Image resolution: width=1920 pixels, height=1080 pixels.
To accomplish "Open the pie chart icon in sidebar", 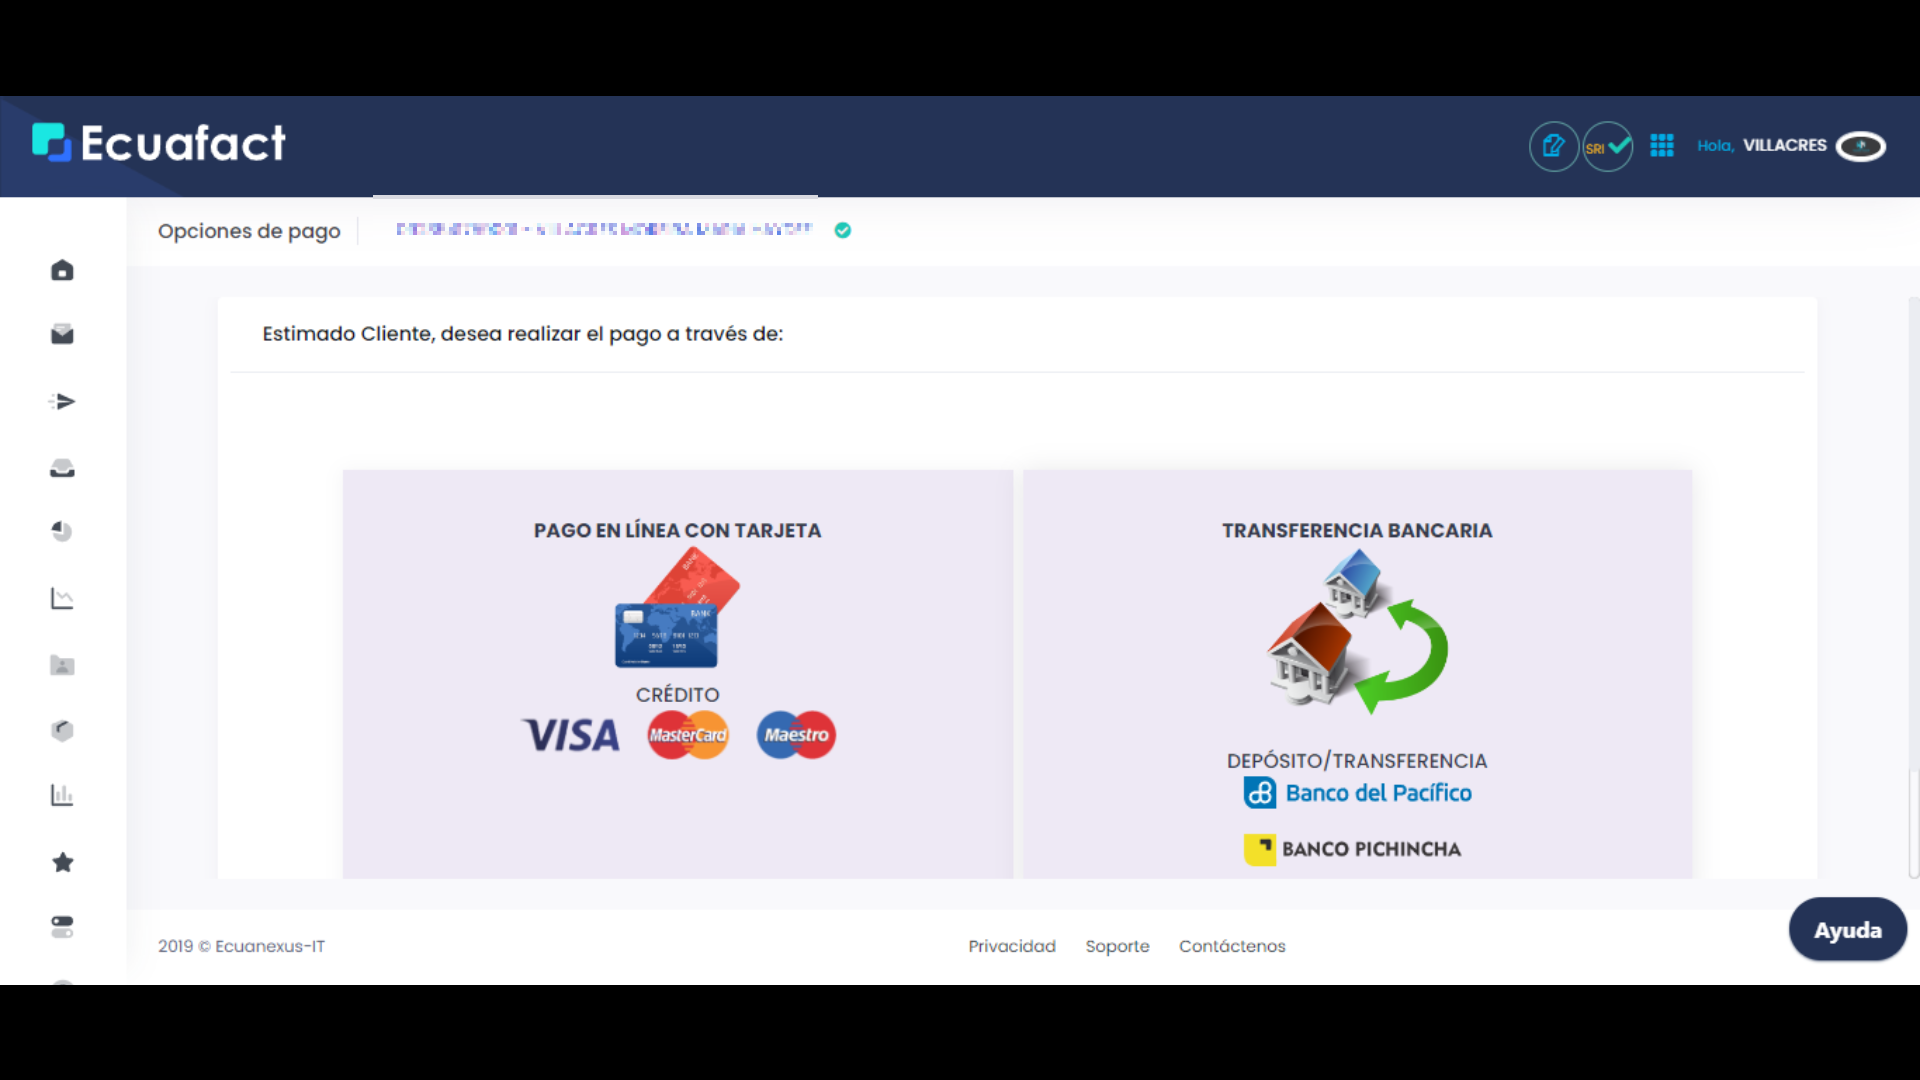I will (62, 531).
